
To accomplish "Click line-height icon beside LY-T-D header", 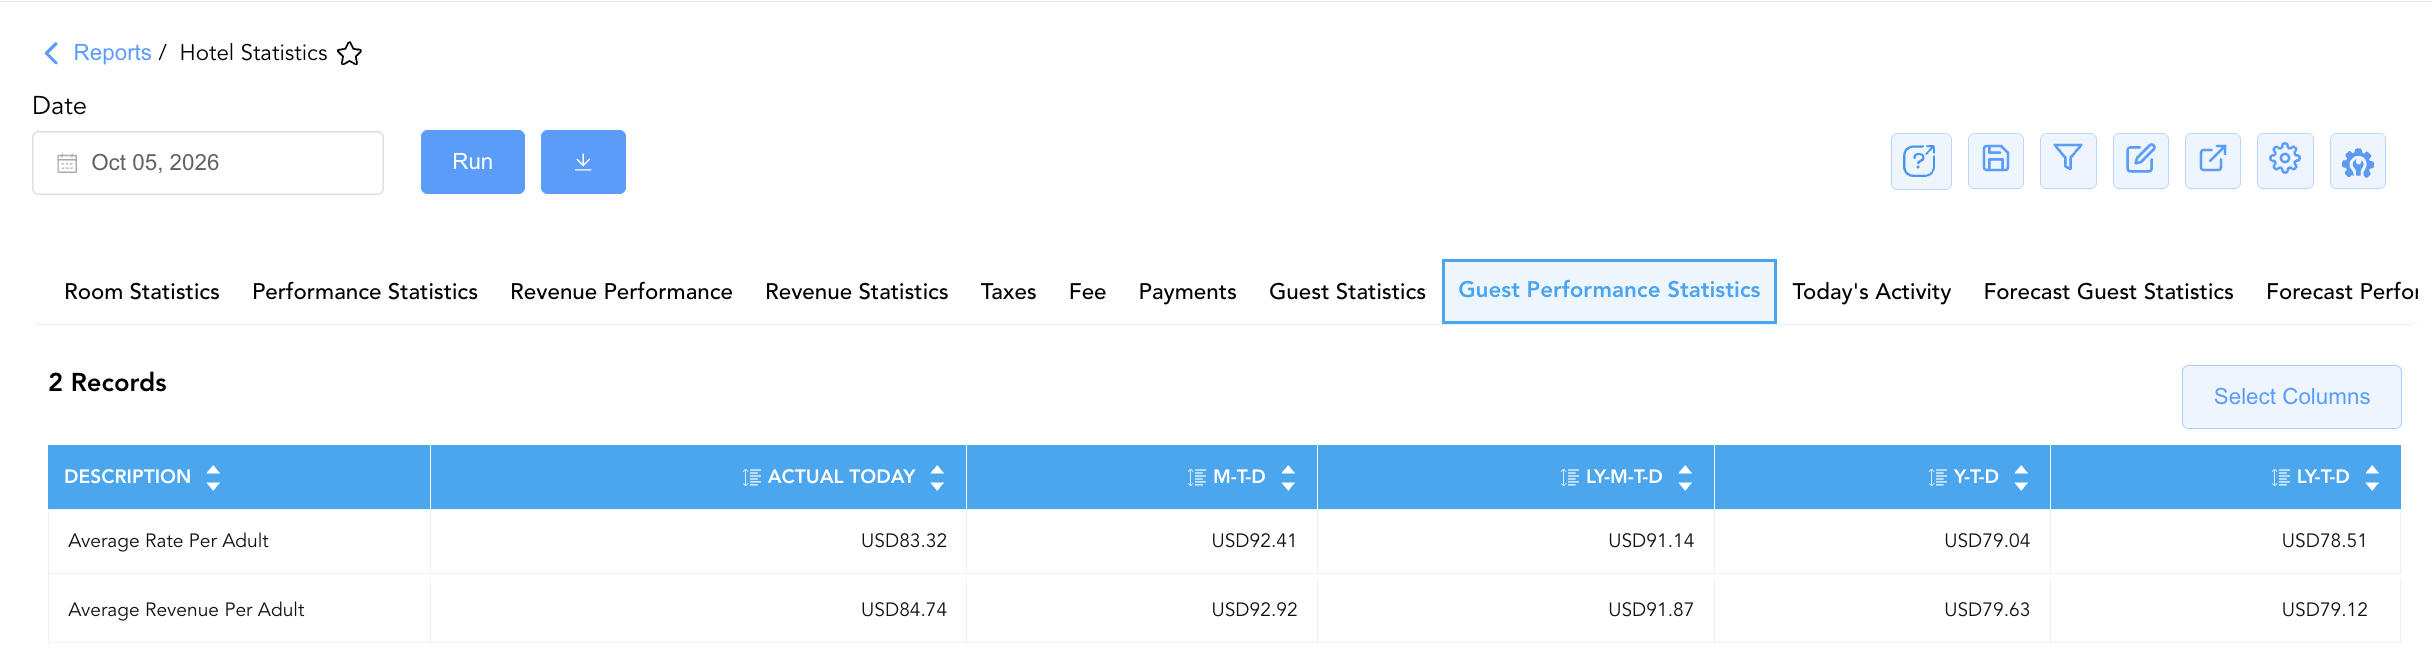I will 2281,477.
